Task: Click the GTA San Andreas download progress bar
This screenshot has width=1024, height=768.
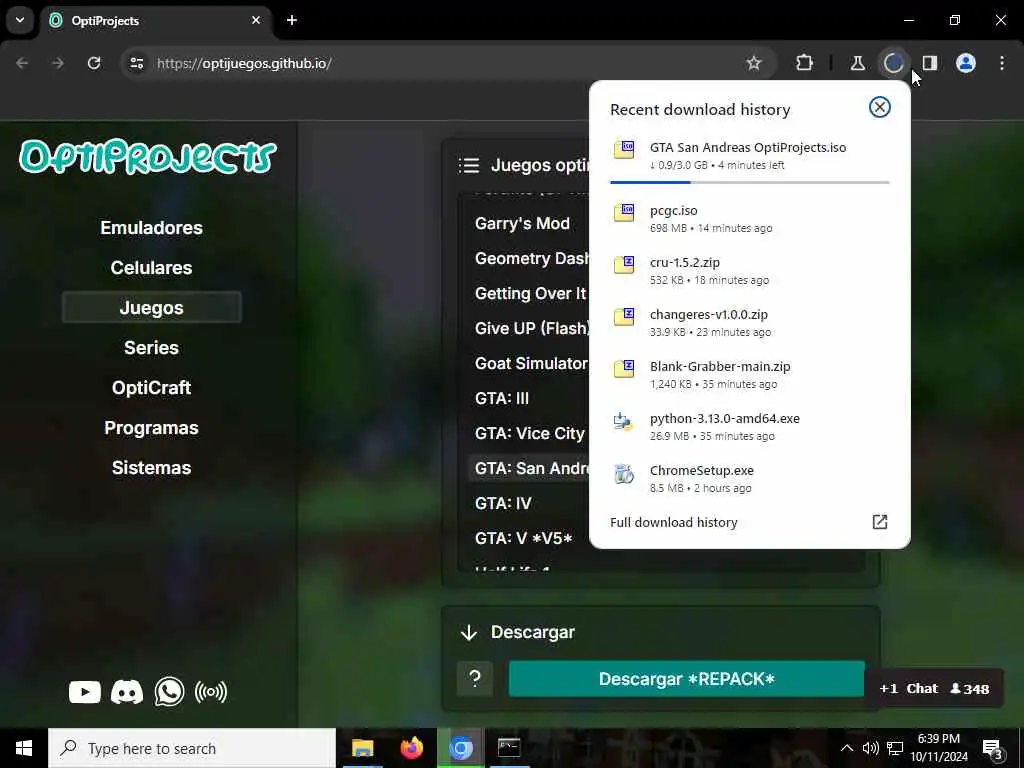Action: click(750, 182)
